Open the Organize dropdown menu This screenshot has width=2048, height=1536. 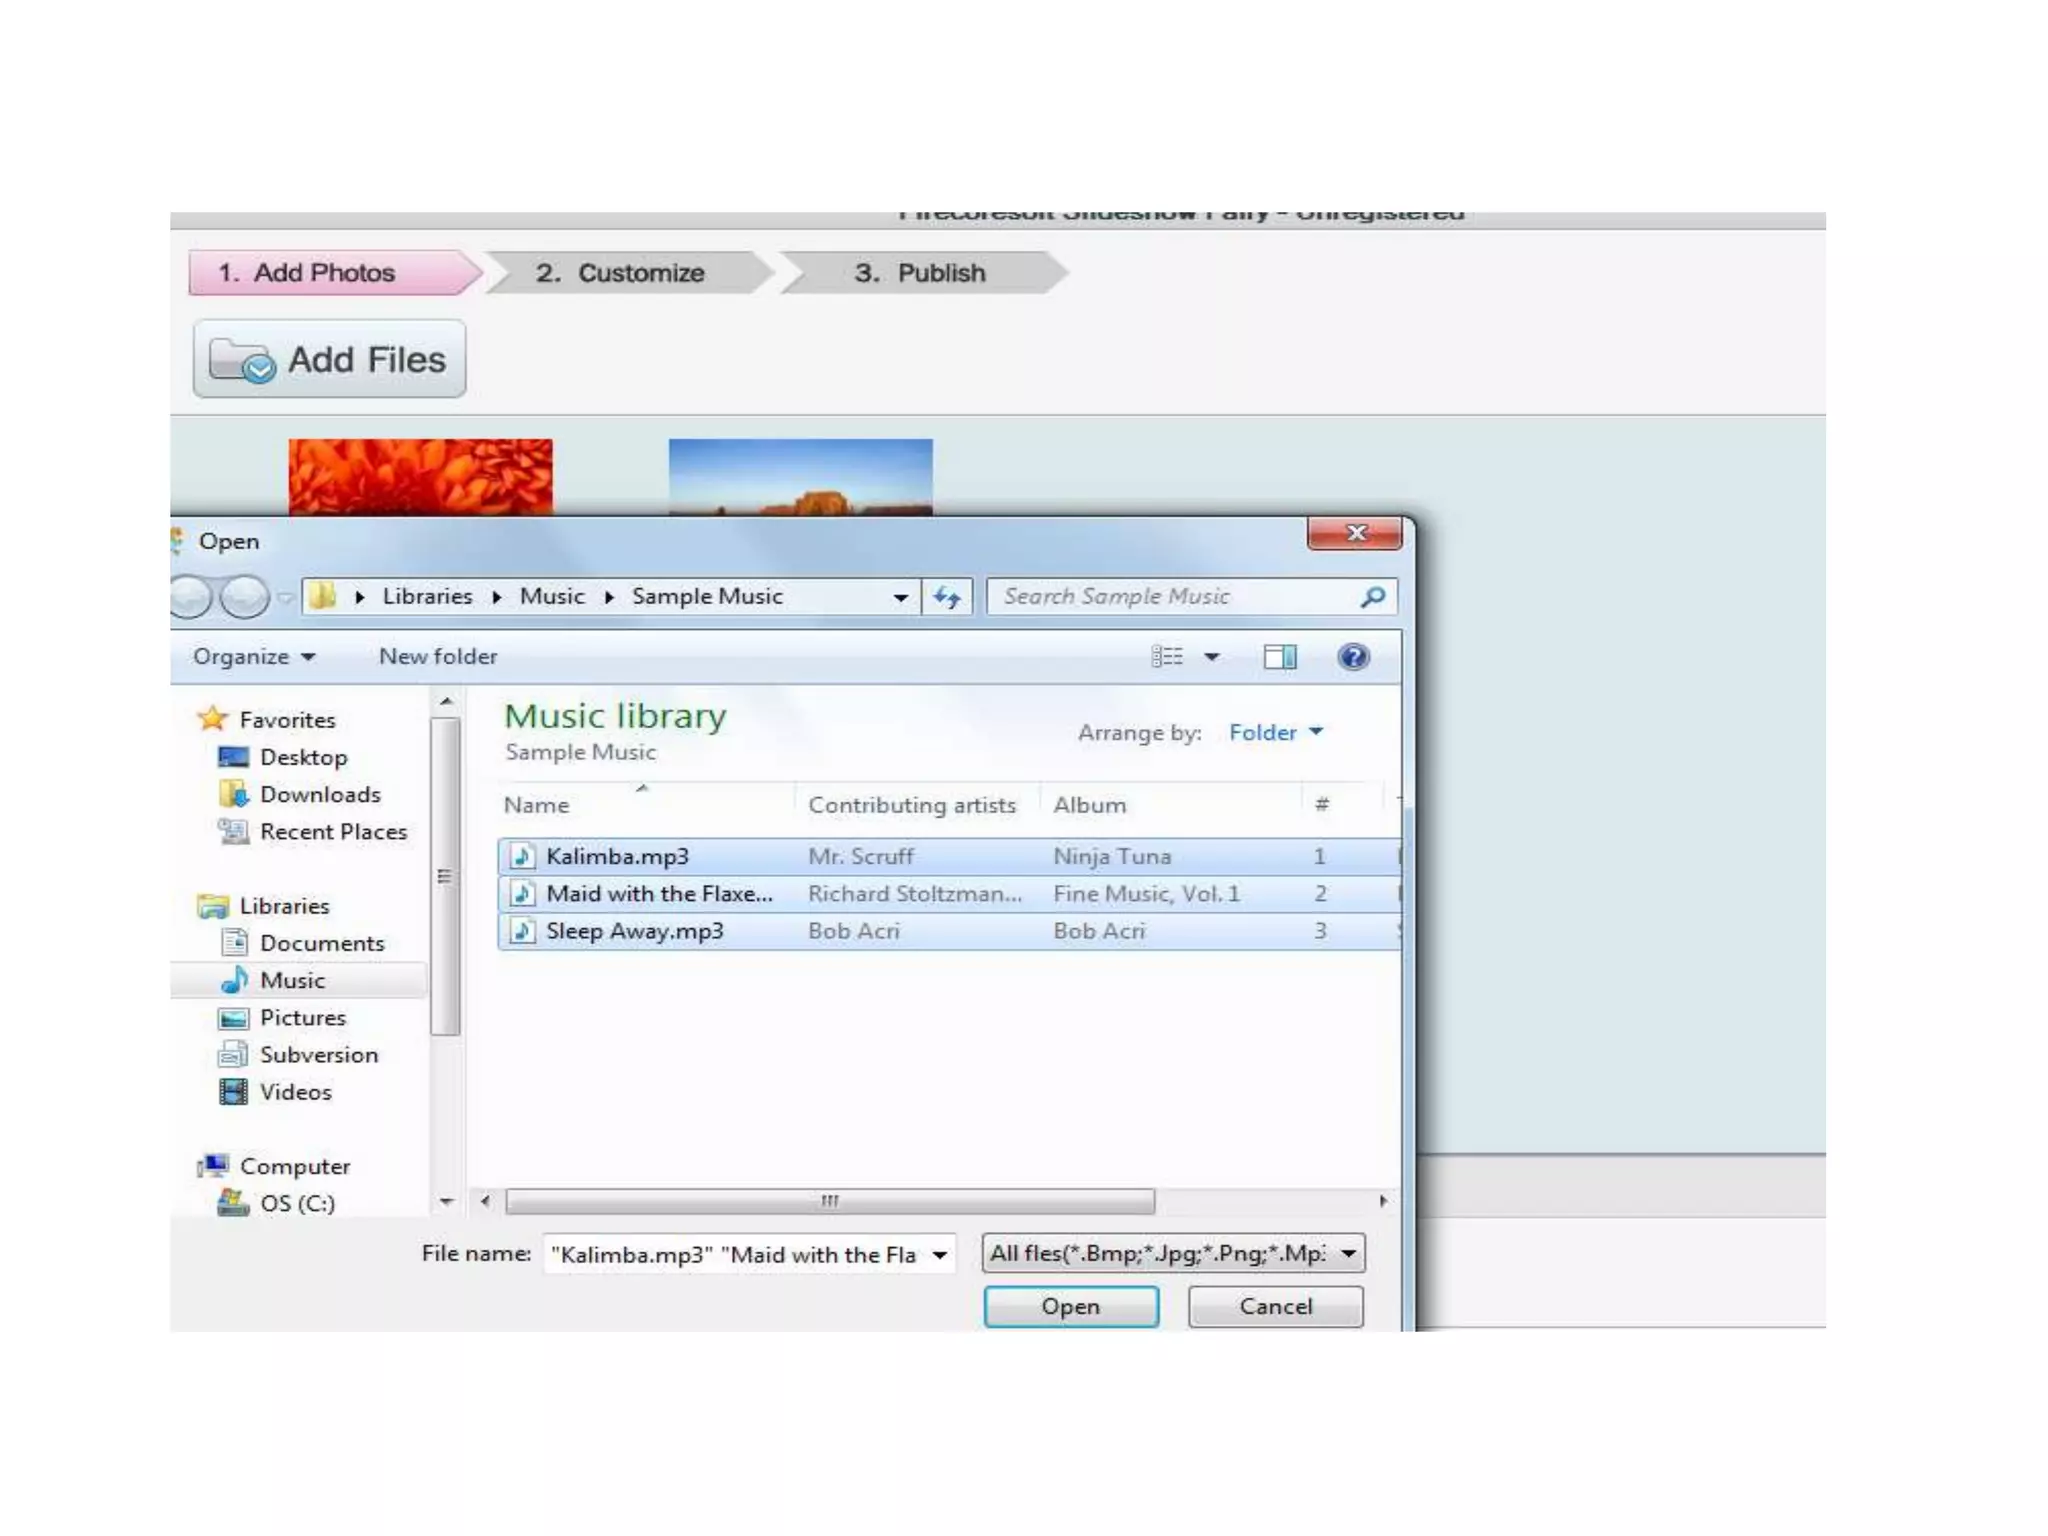pyautogui.click(x=253, y=657)
